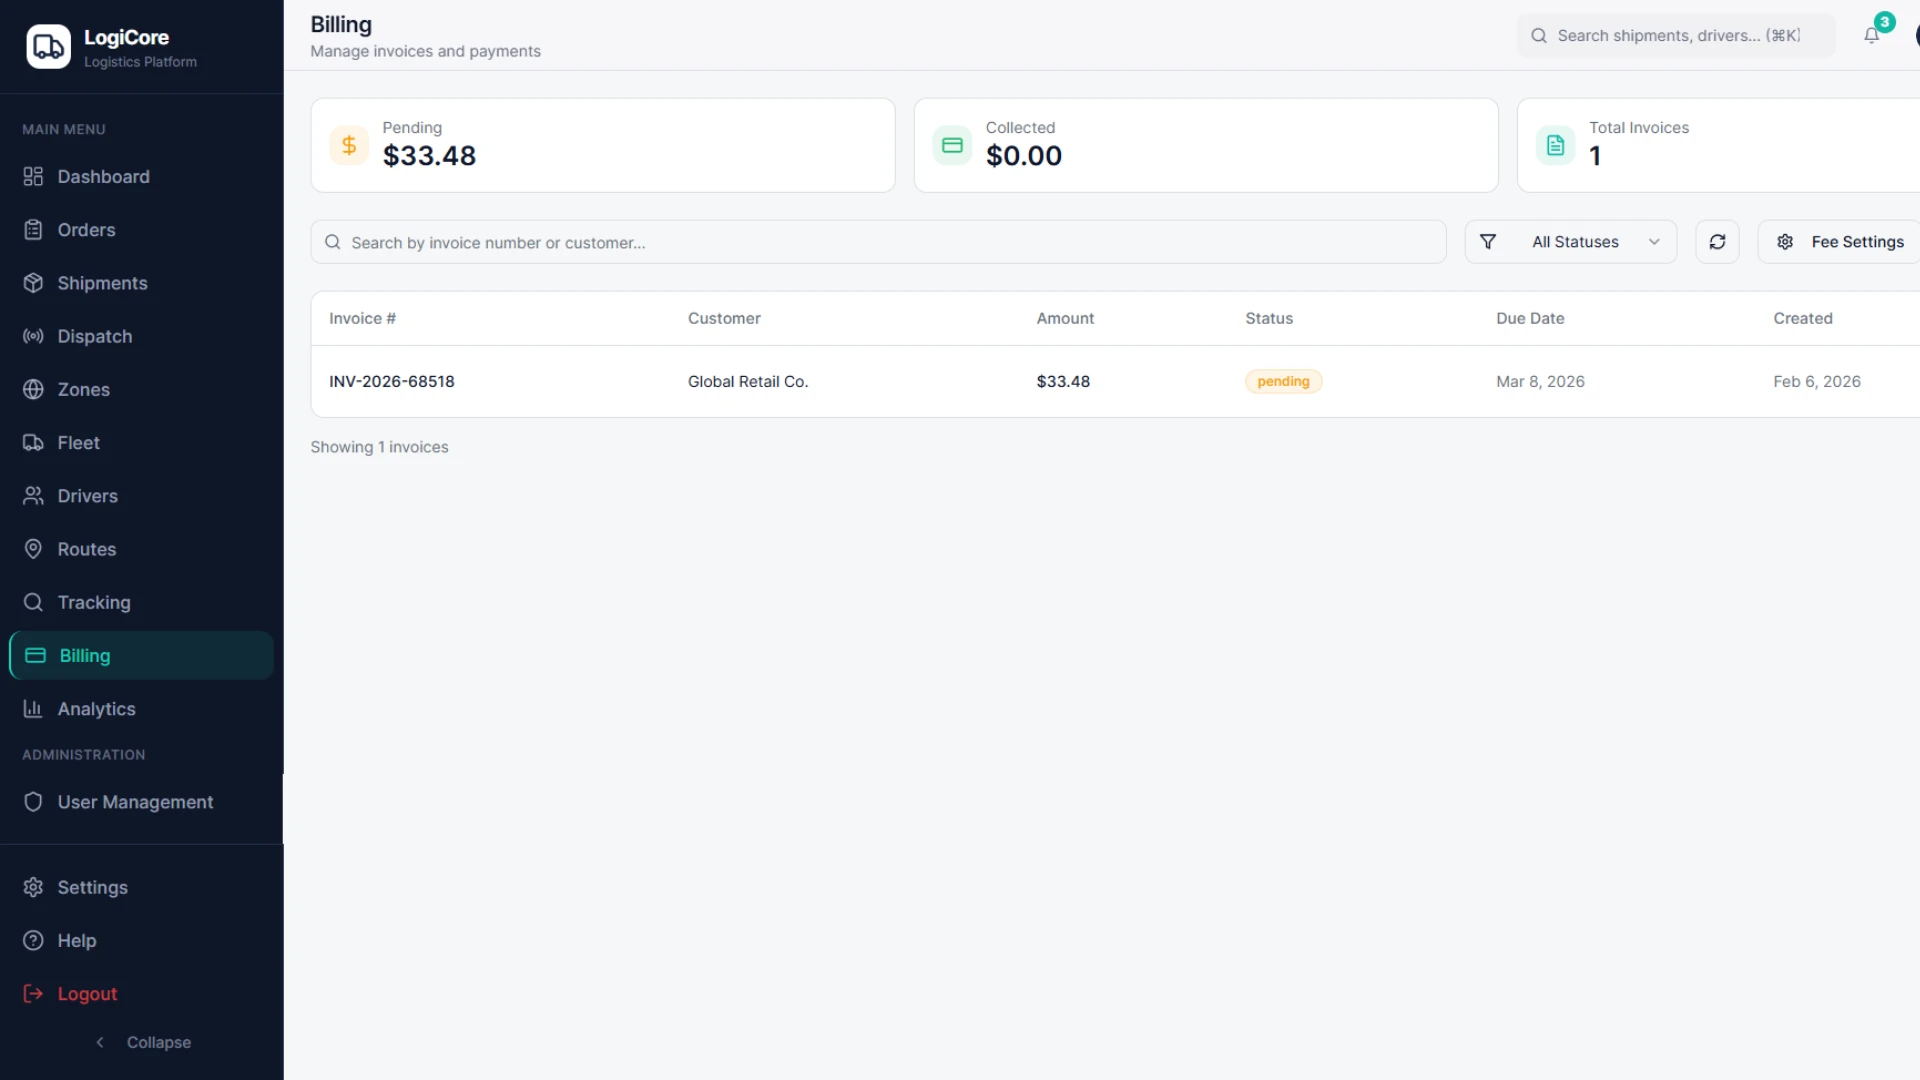Open the notifications bell
This screenshot has height=1080, width=1920.
[x=1871, y=36]
